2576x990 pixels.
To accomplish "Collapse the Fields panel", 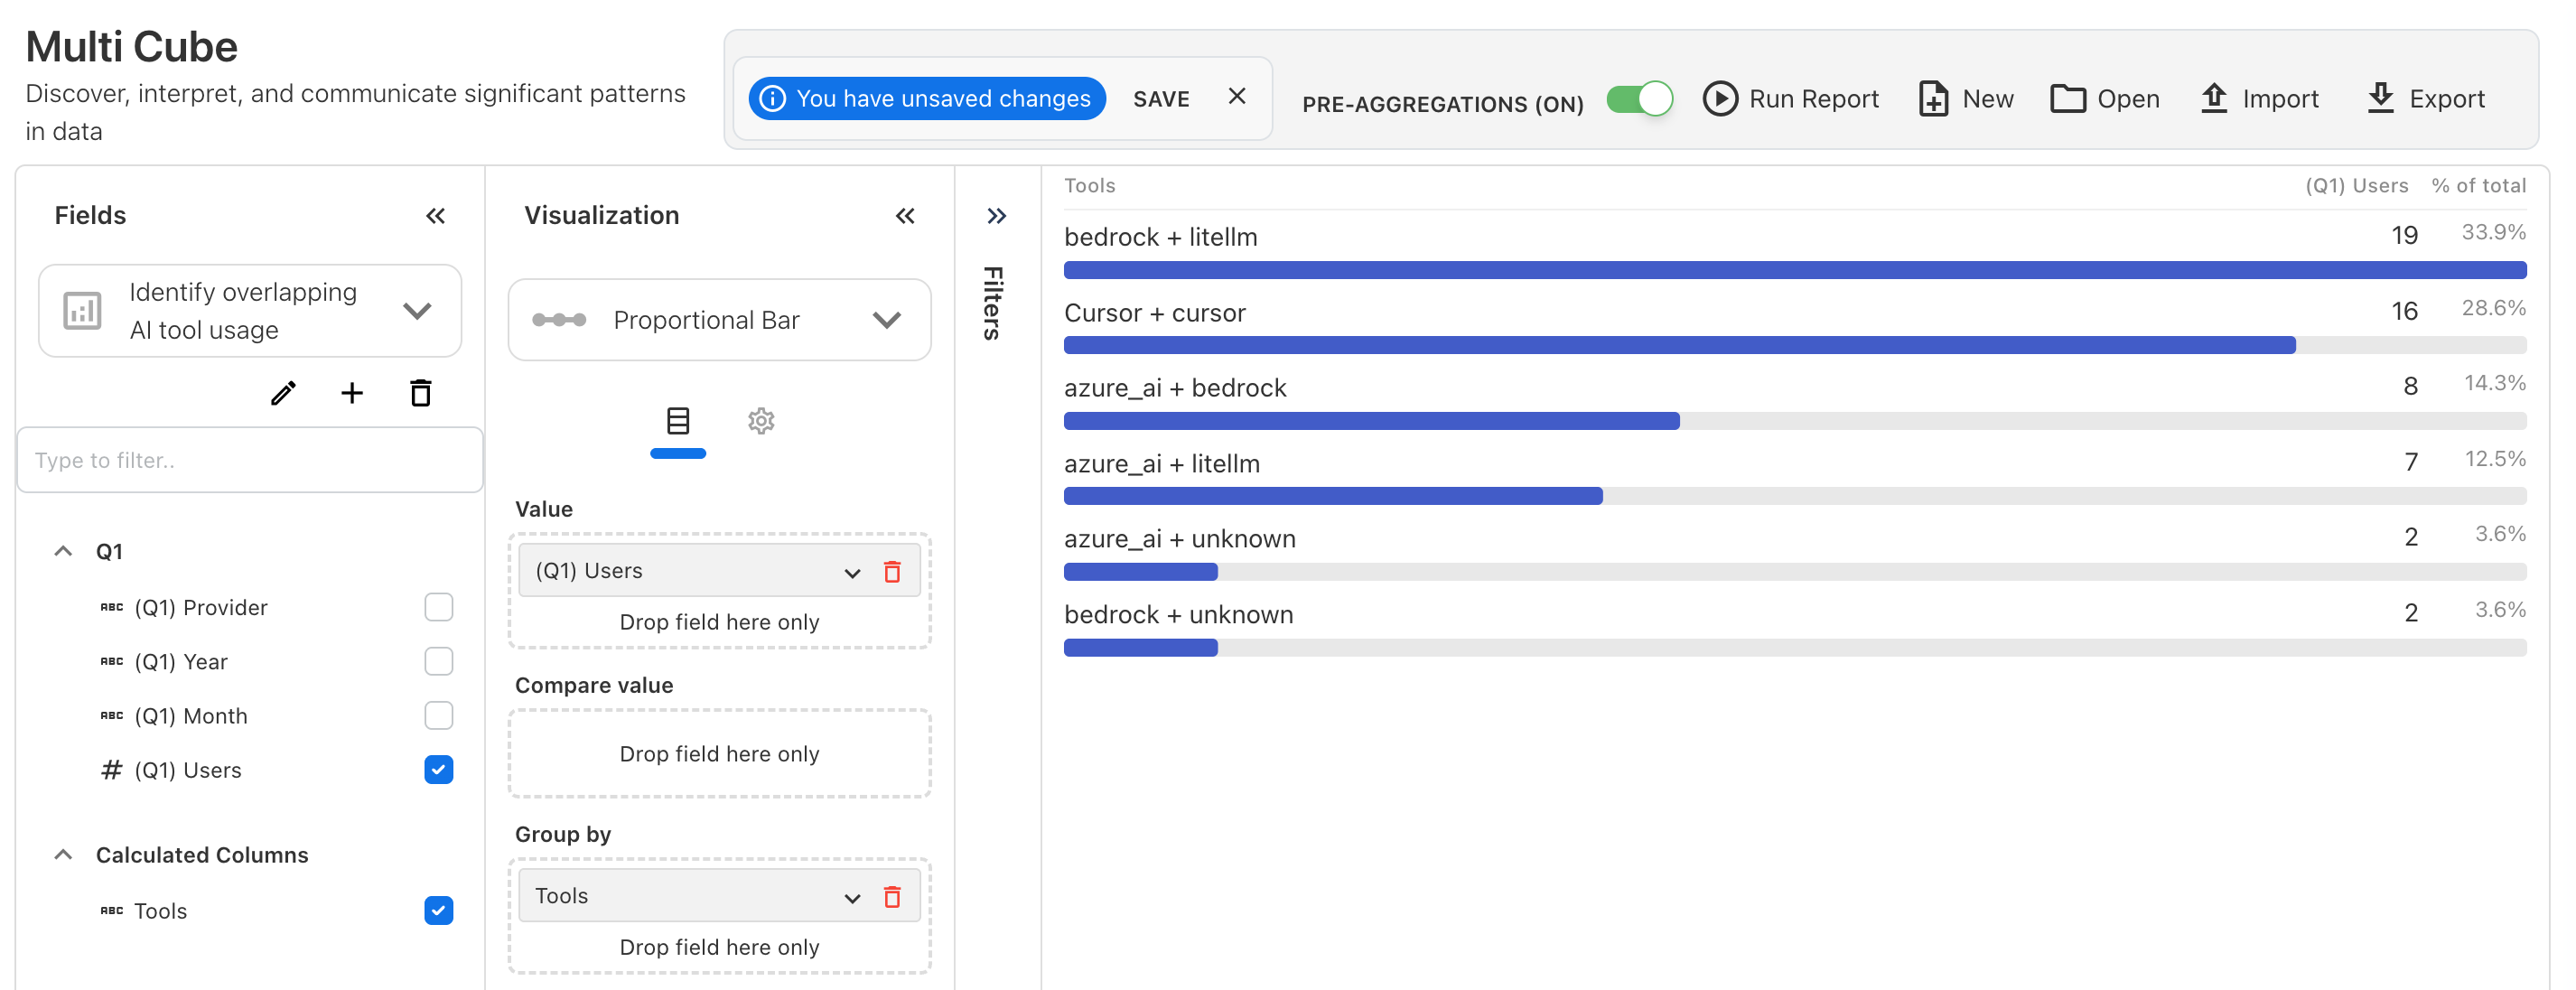I will [x=435, y=216].
